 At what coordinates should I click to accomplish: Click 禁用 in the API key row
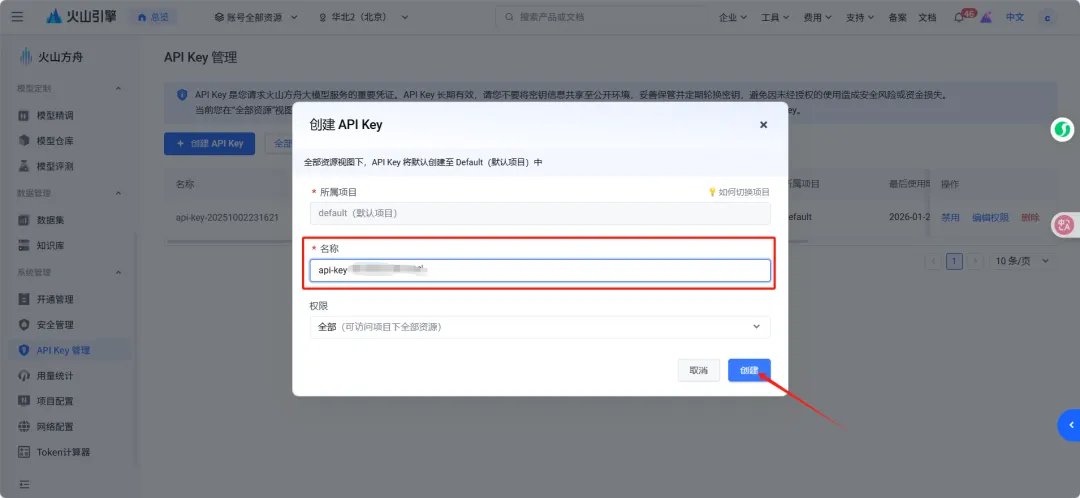point(951,217)
